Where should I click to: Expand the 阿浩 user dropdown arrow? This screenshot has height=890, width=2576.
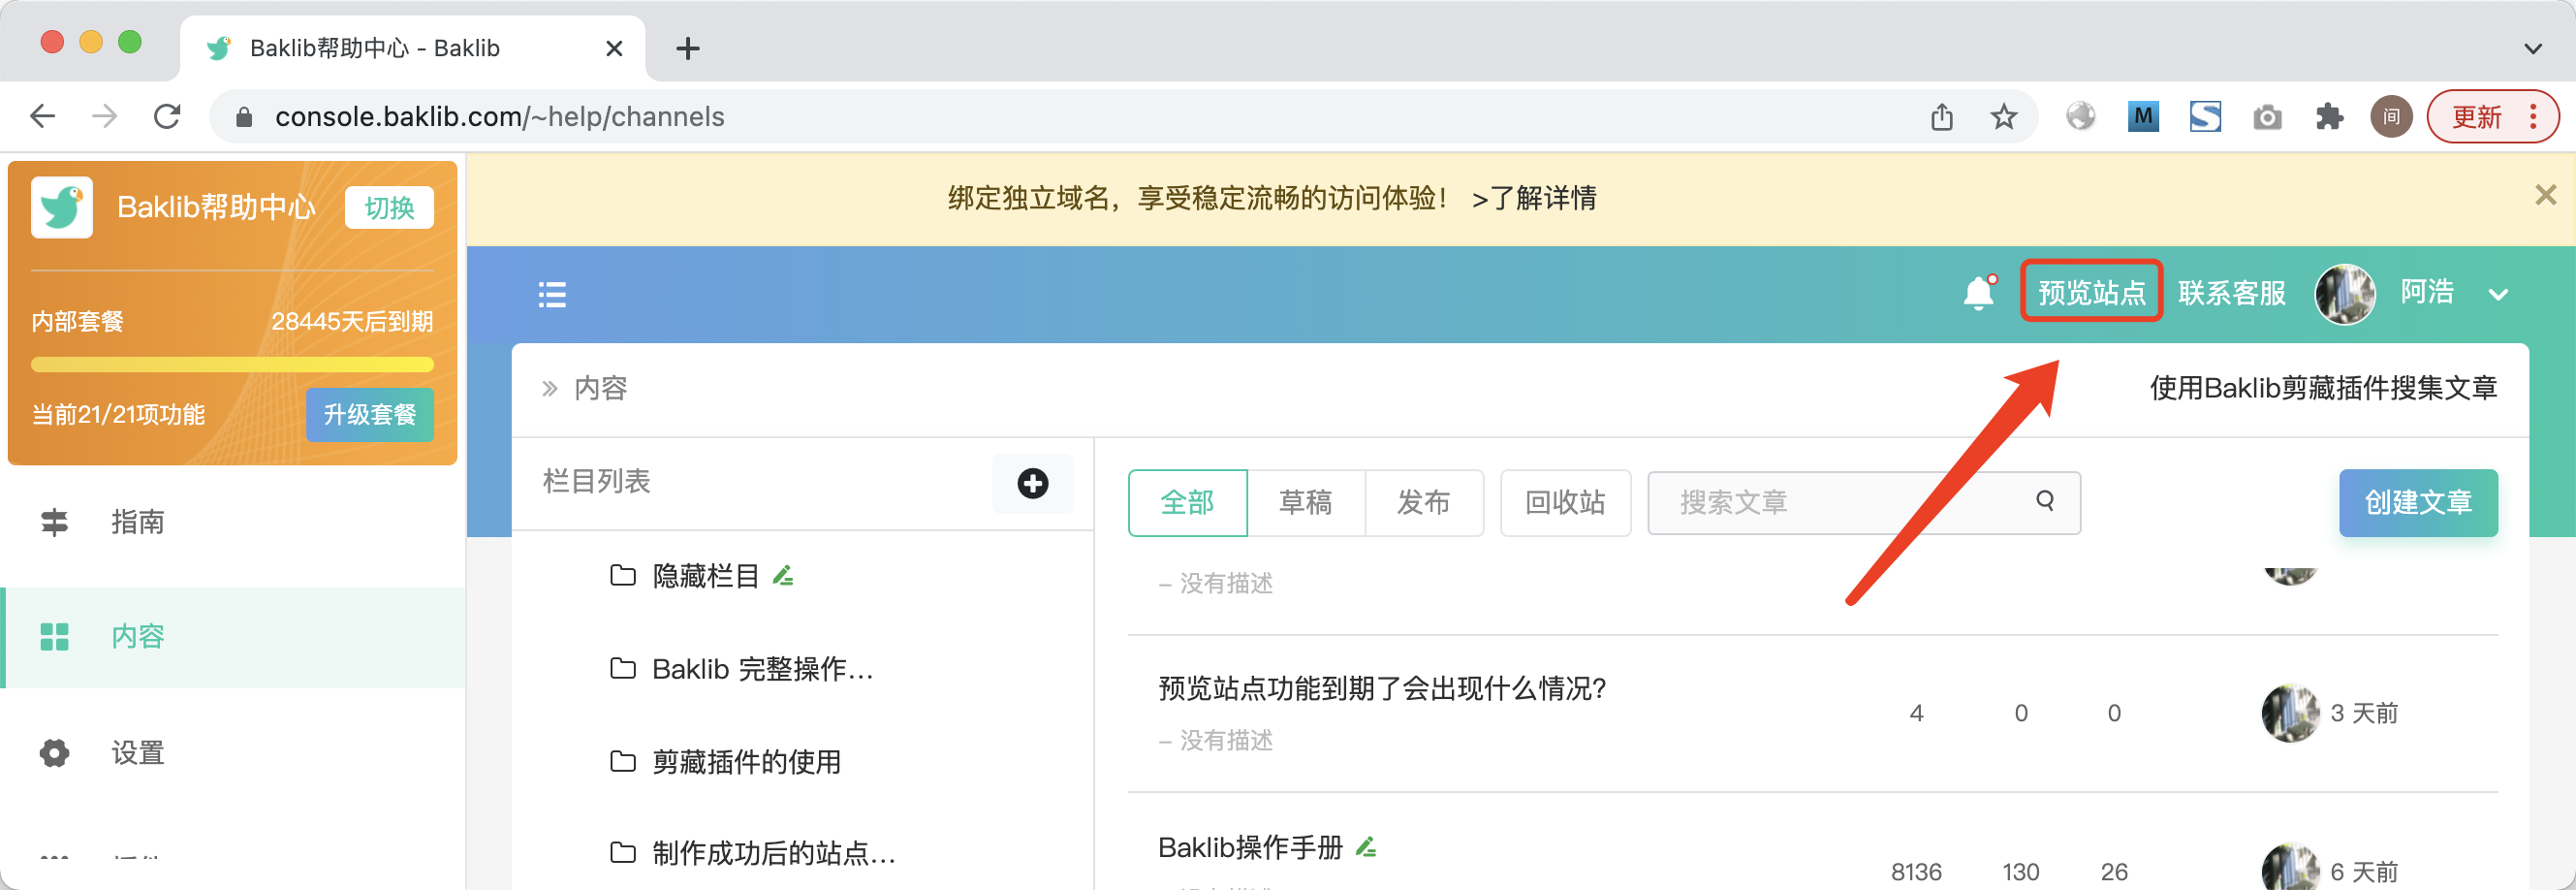coord(2498,294)
